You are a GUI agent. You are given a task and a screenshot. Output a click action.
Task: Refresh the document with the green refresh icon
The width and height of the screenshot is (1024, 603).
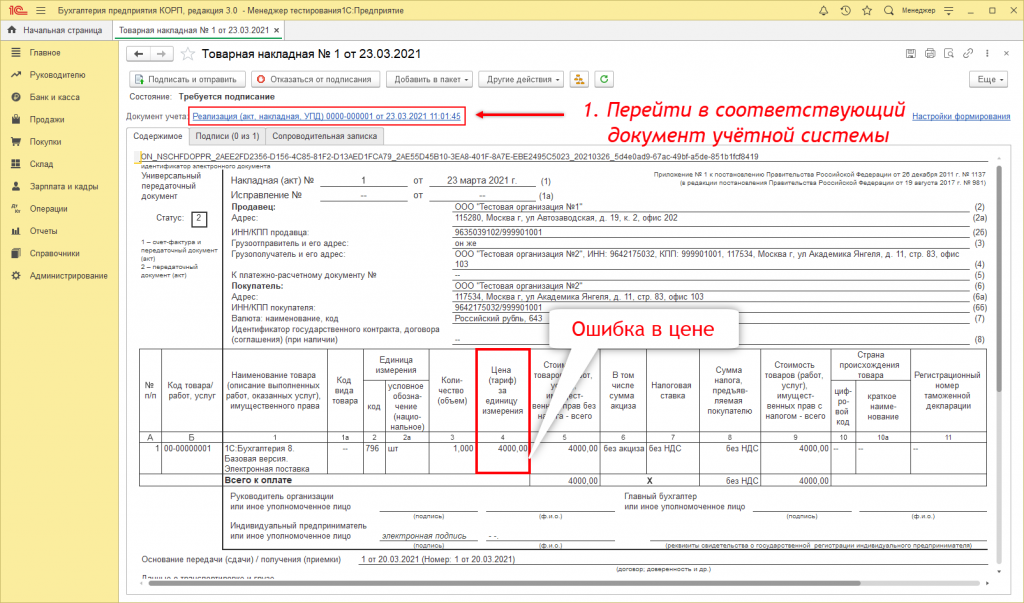pyautogui.click(x=604, y=79)
